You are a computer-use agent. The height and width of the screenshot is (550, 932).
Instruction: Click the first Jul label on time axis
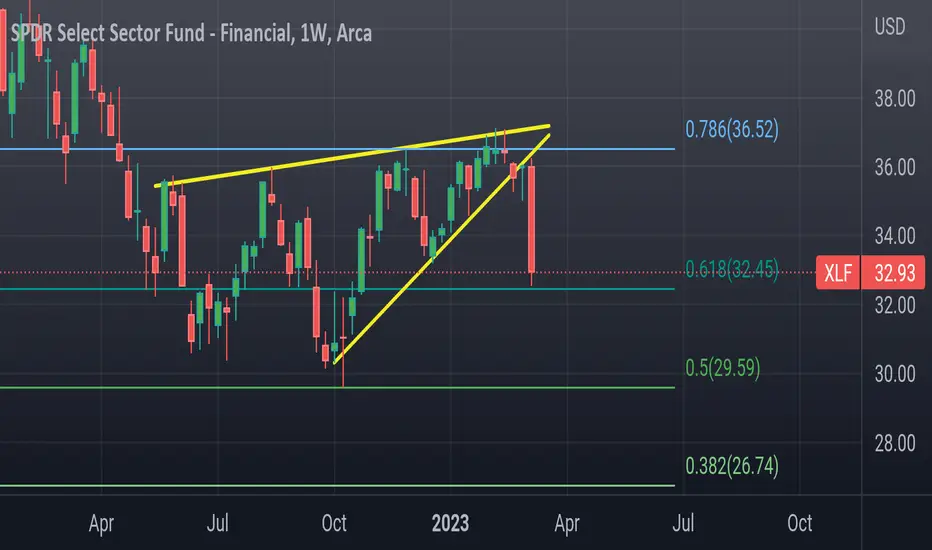pos(218,523)
